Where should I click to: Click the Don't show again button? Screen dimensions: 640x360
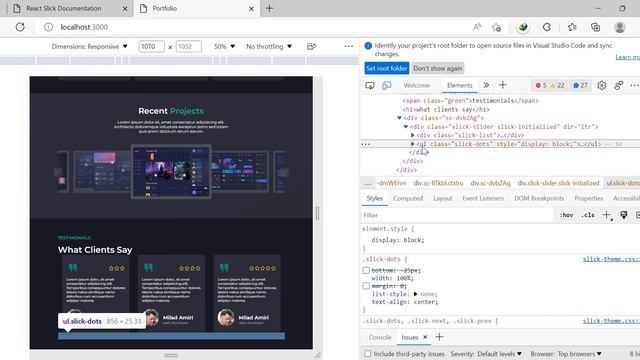coord(438,69)
